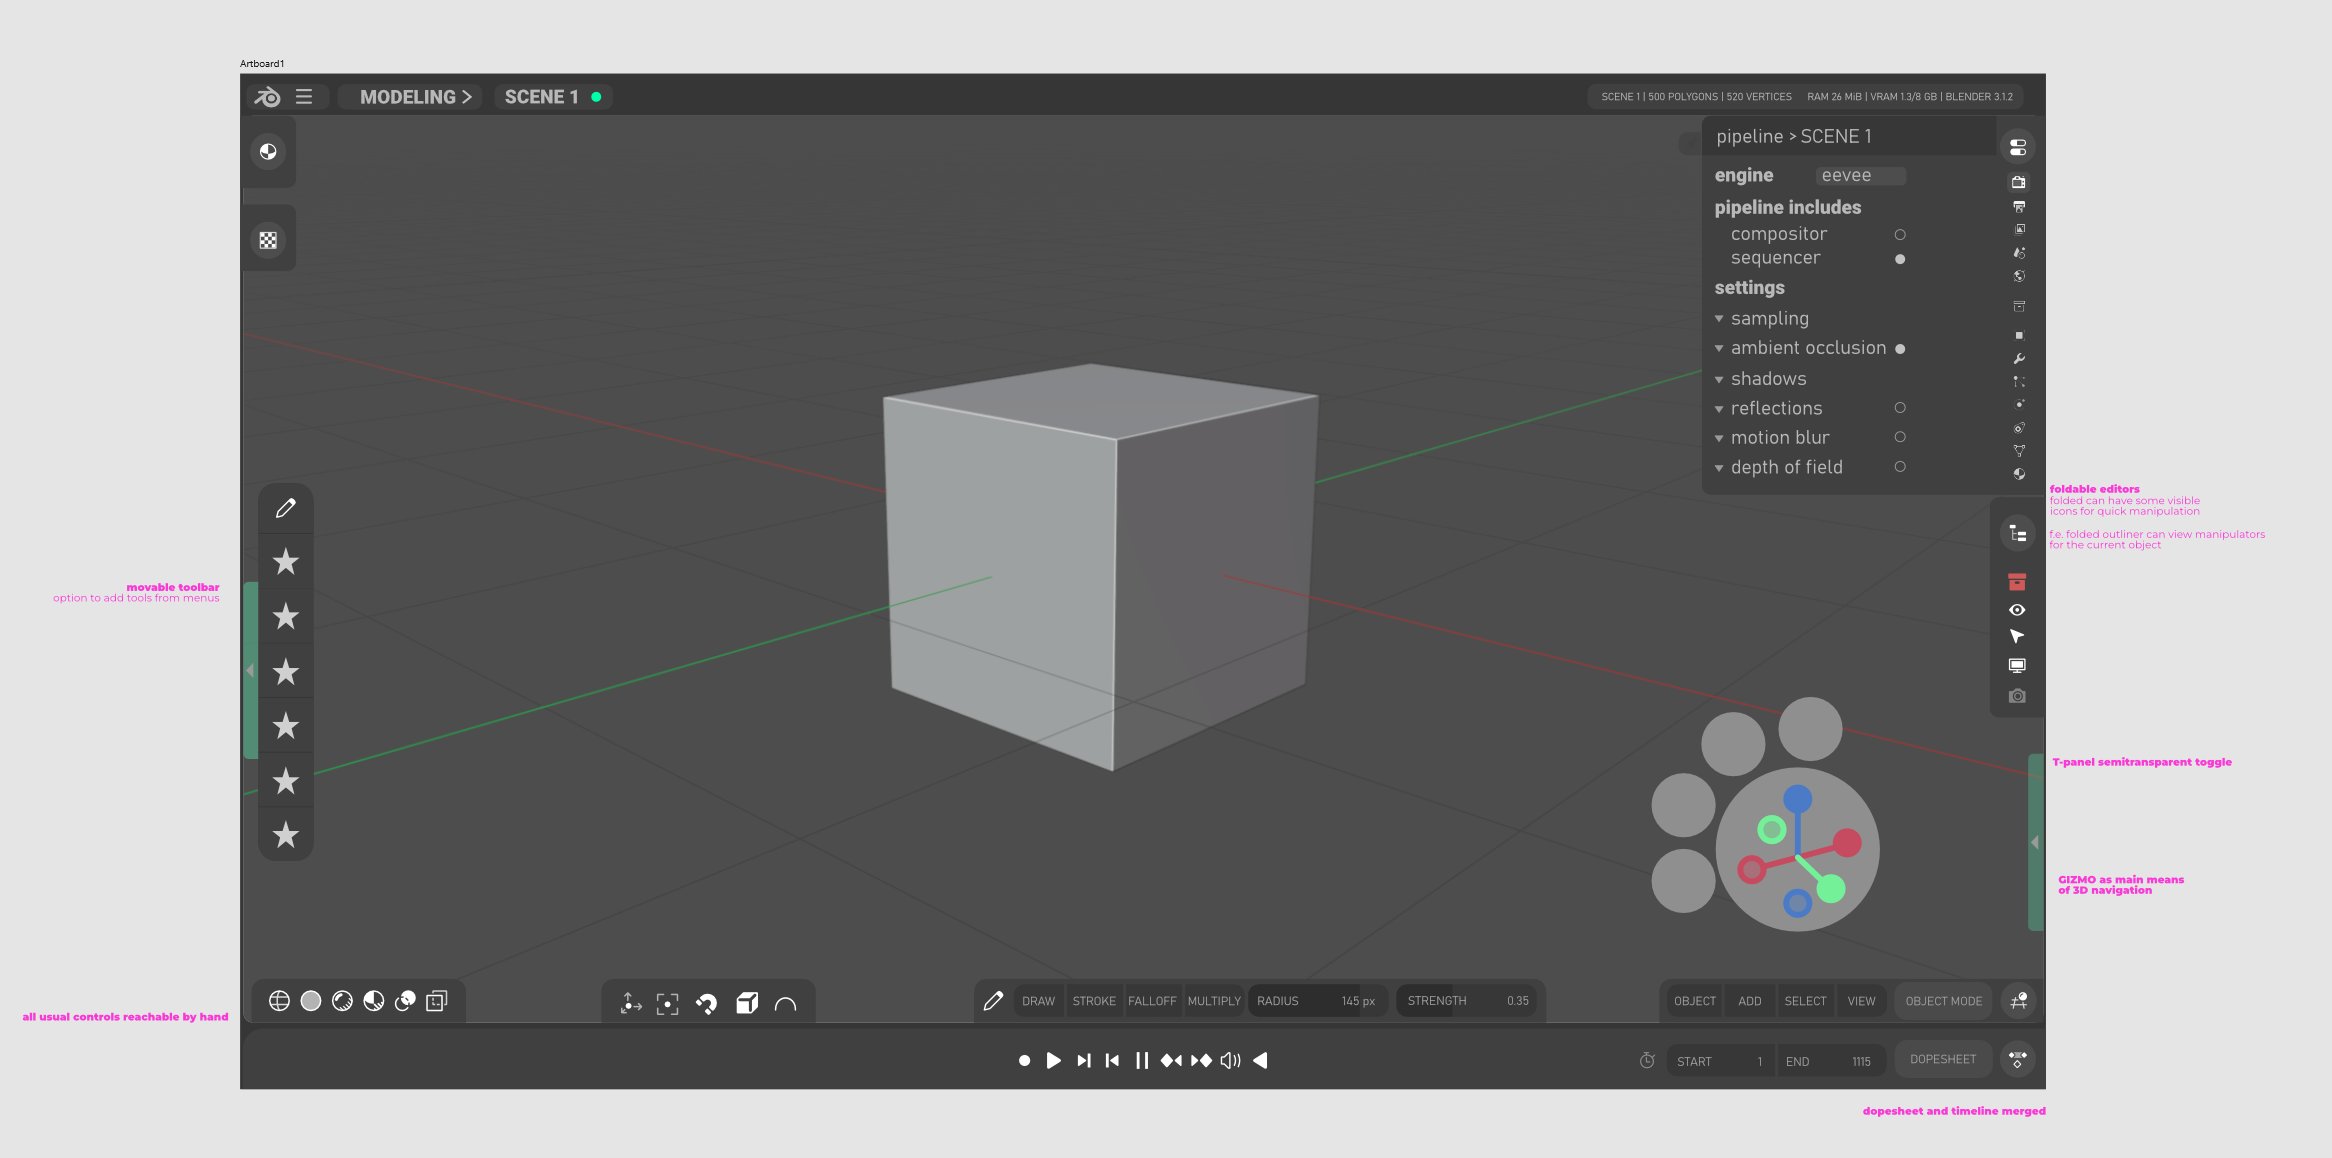Open the world properties globe icon
Viewport: 2332px width, 1158px height.
click(x=2019, y=276)
